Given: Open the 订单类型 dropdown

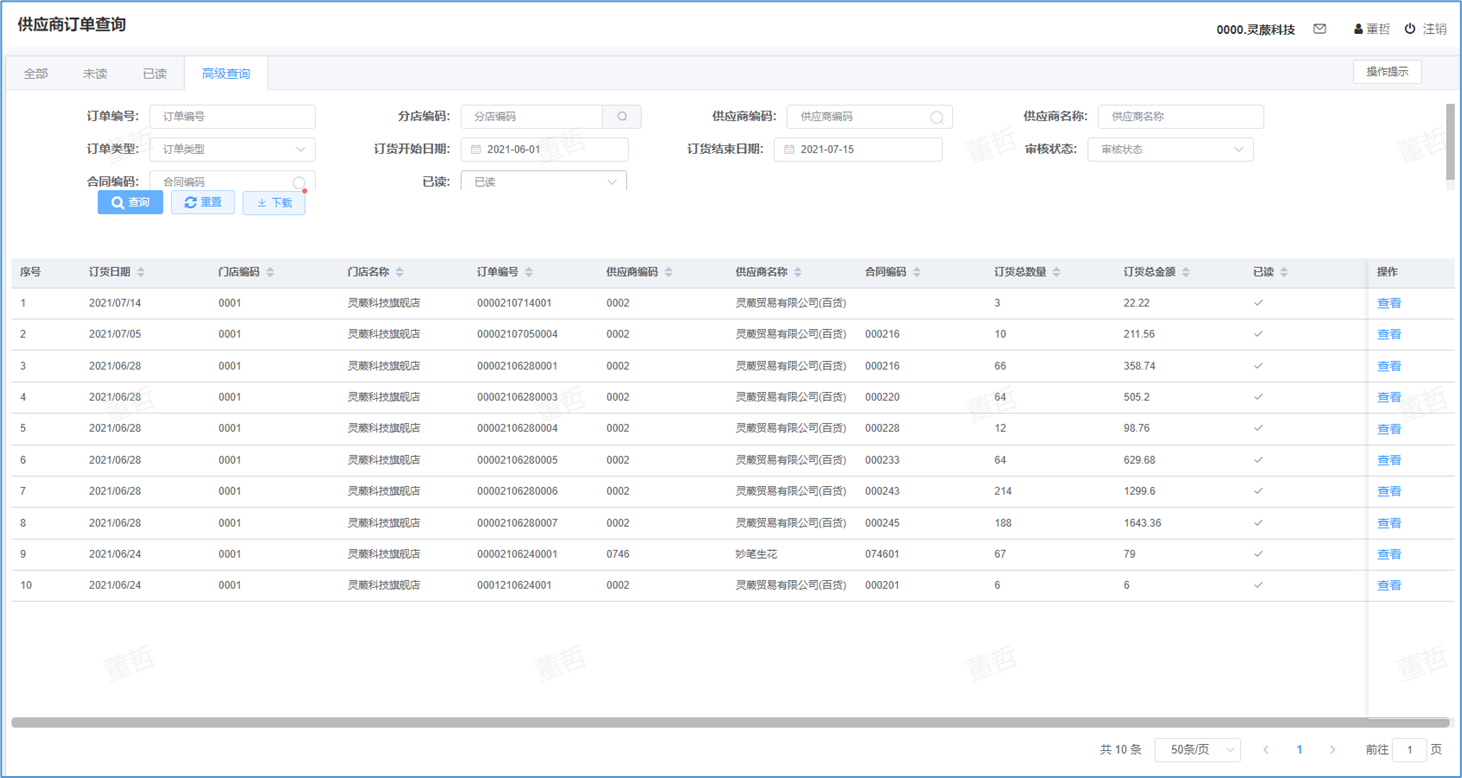Looking at the screenshot, I should pyautogui.click(x=232, y=150).
